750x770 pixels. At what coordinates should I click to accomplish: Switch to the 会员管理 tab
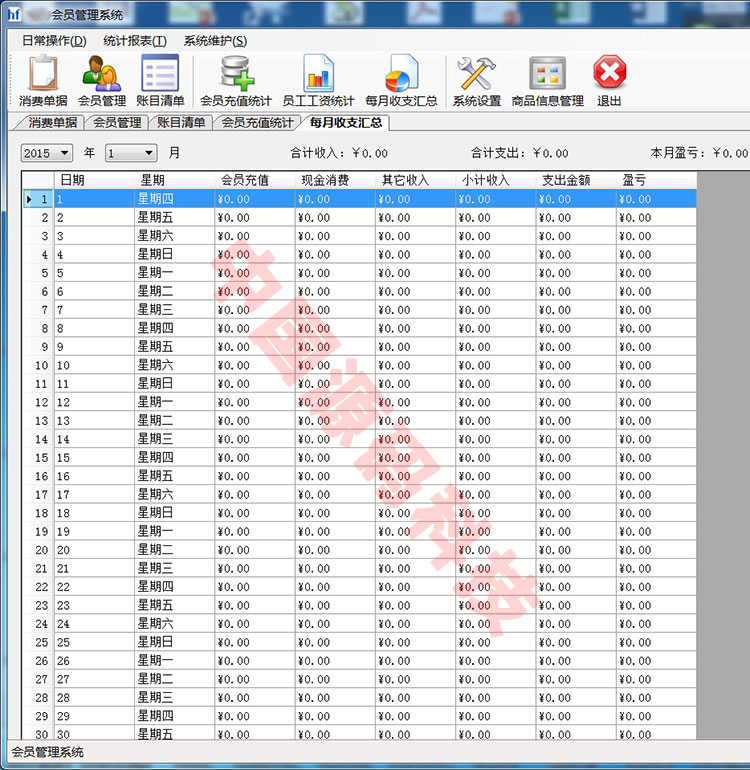pyautogui.click(x=117, y=122)
